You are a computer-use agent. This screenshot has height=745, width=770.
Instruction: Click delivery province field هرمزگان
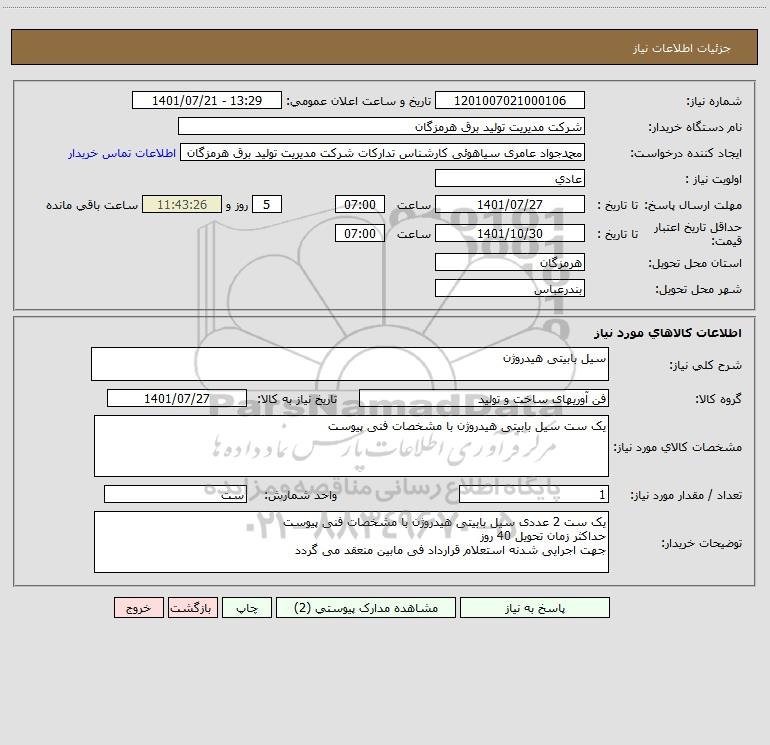pos(510,262)
